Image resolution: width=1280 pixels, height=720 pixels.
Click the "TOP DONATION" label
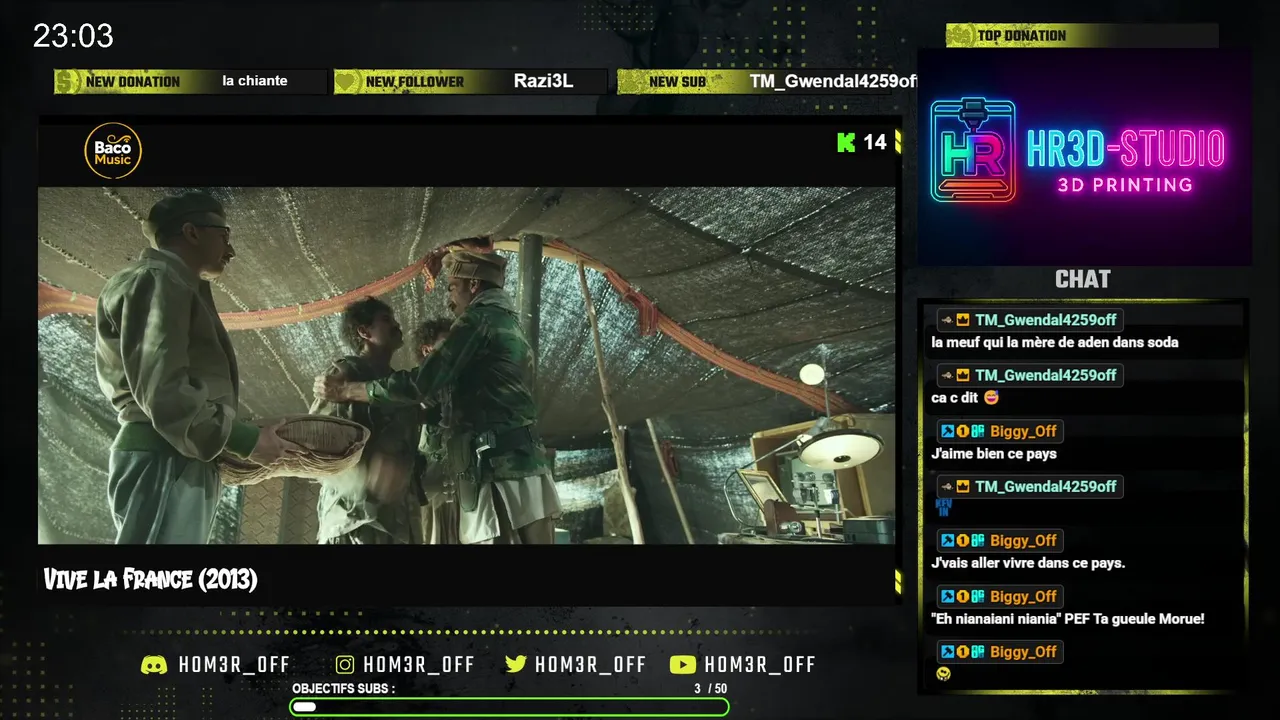1022,36
